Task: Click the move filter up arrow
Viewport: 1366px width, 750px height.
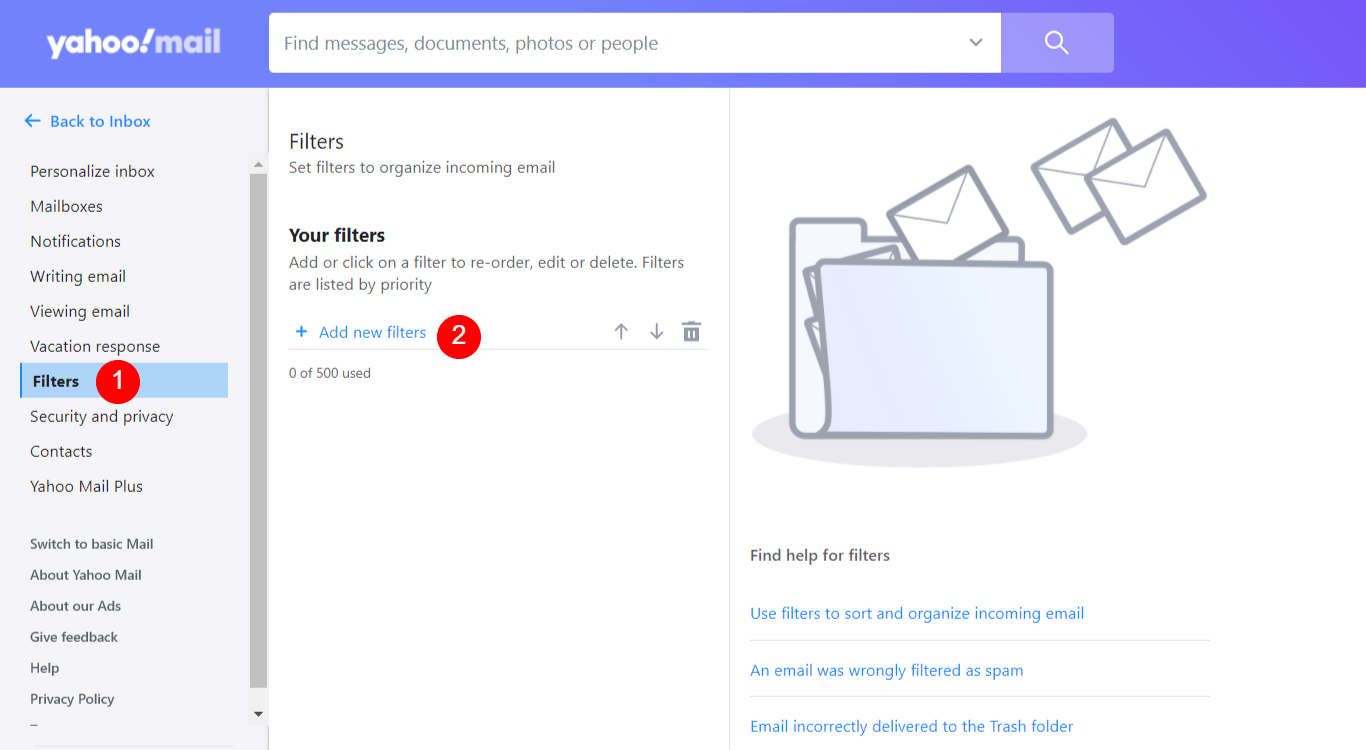Action: [x=621, y=332]
